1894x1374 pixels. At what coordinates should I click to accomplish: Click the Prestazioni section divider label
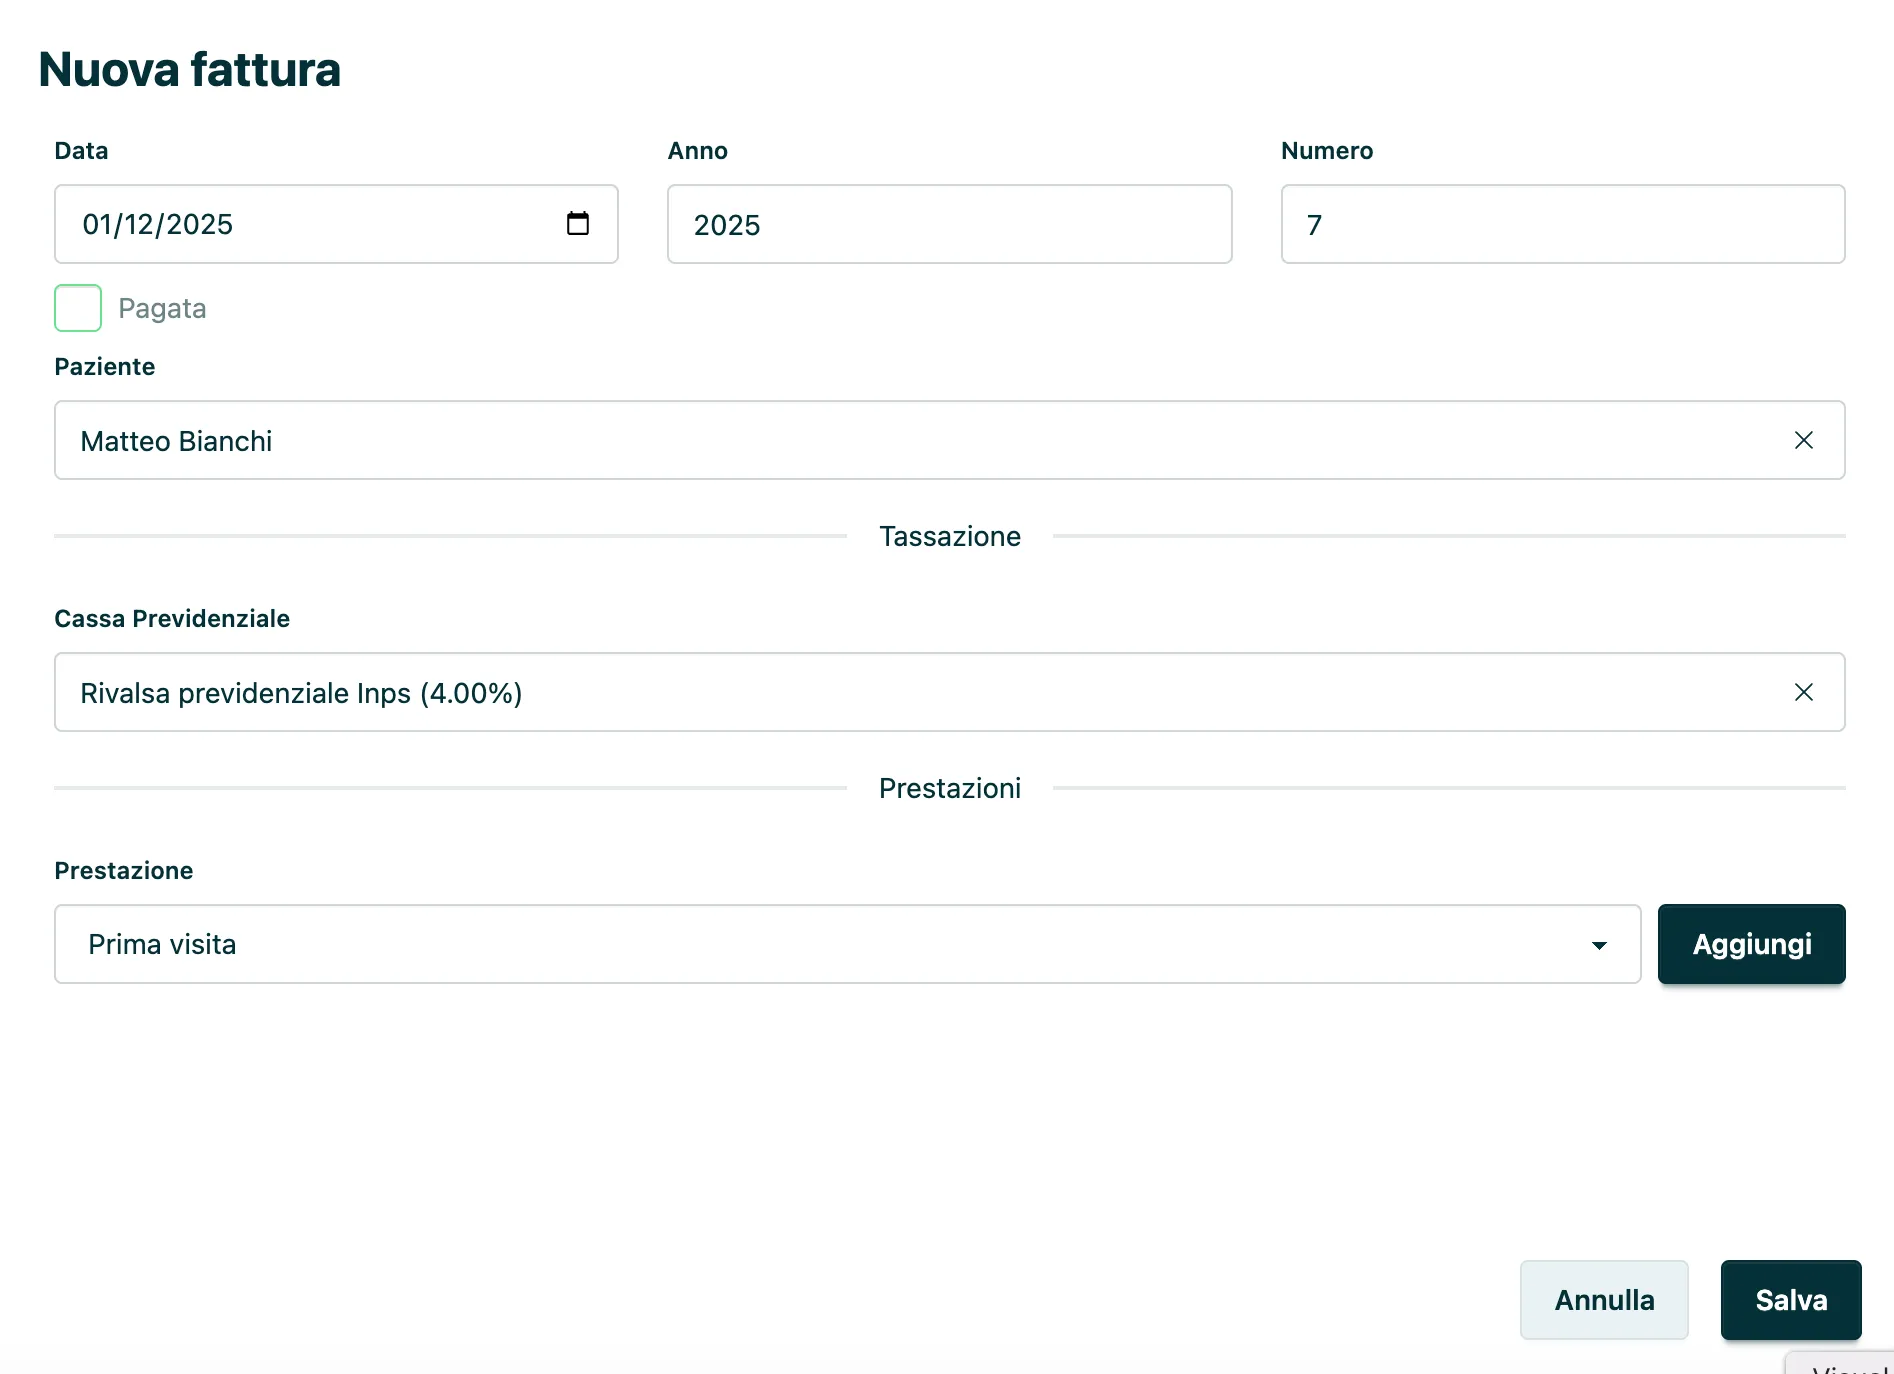click(949, 788)
